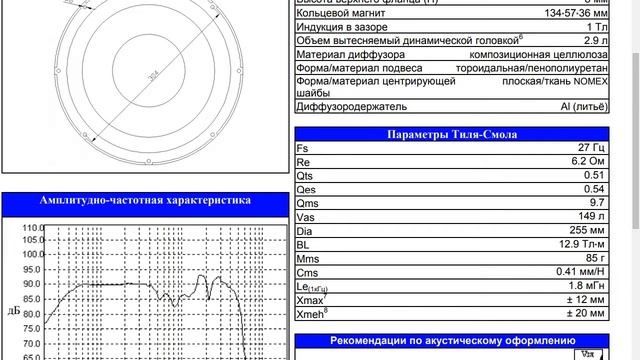Click the '110.0' dB axis label
The height and width of the screenshot is (360, 640).
coord(33,227)
